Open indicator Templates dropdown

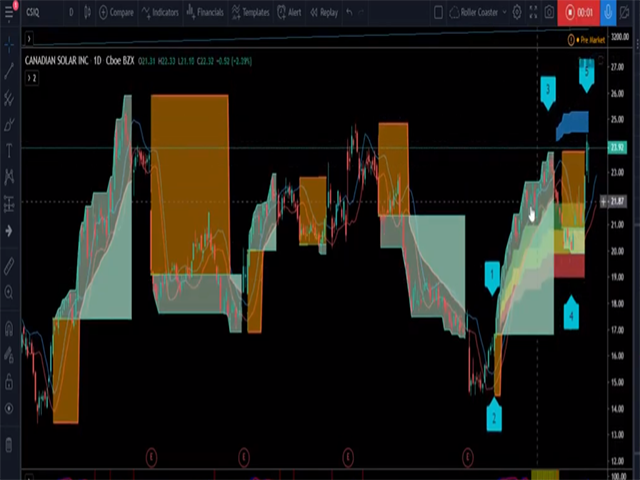click(x=251, y=13)
